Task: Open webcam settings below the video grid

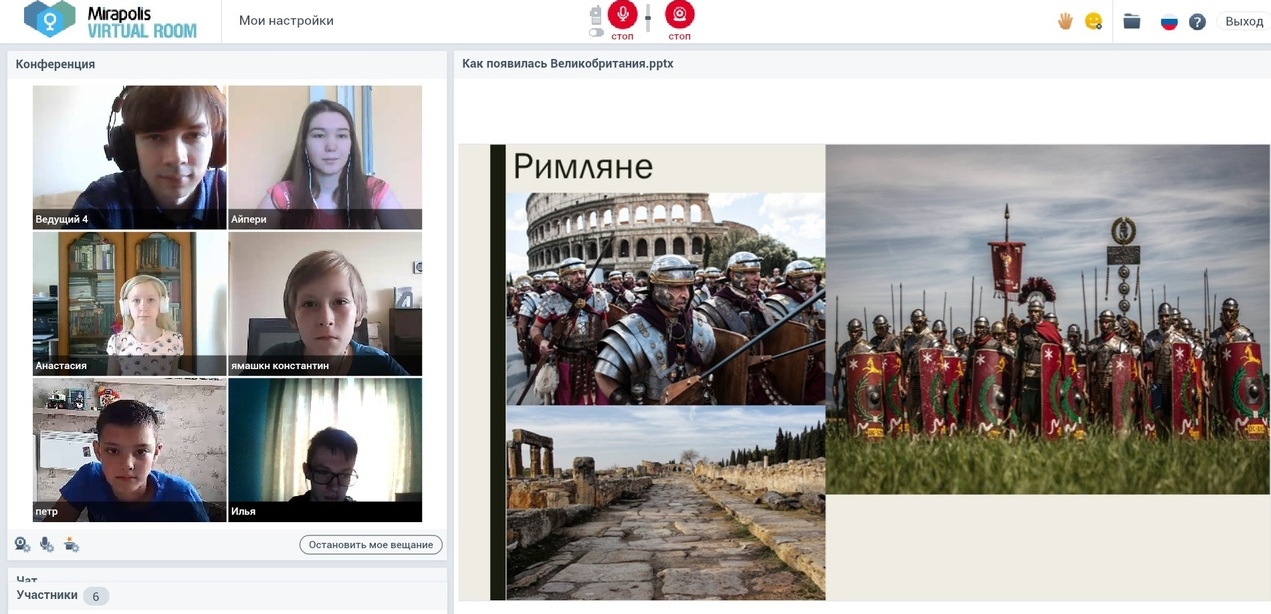Action: [x=22, y=545]
